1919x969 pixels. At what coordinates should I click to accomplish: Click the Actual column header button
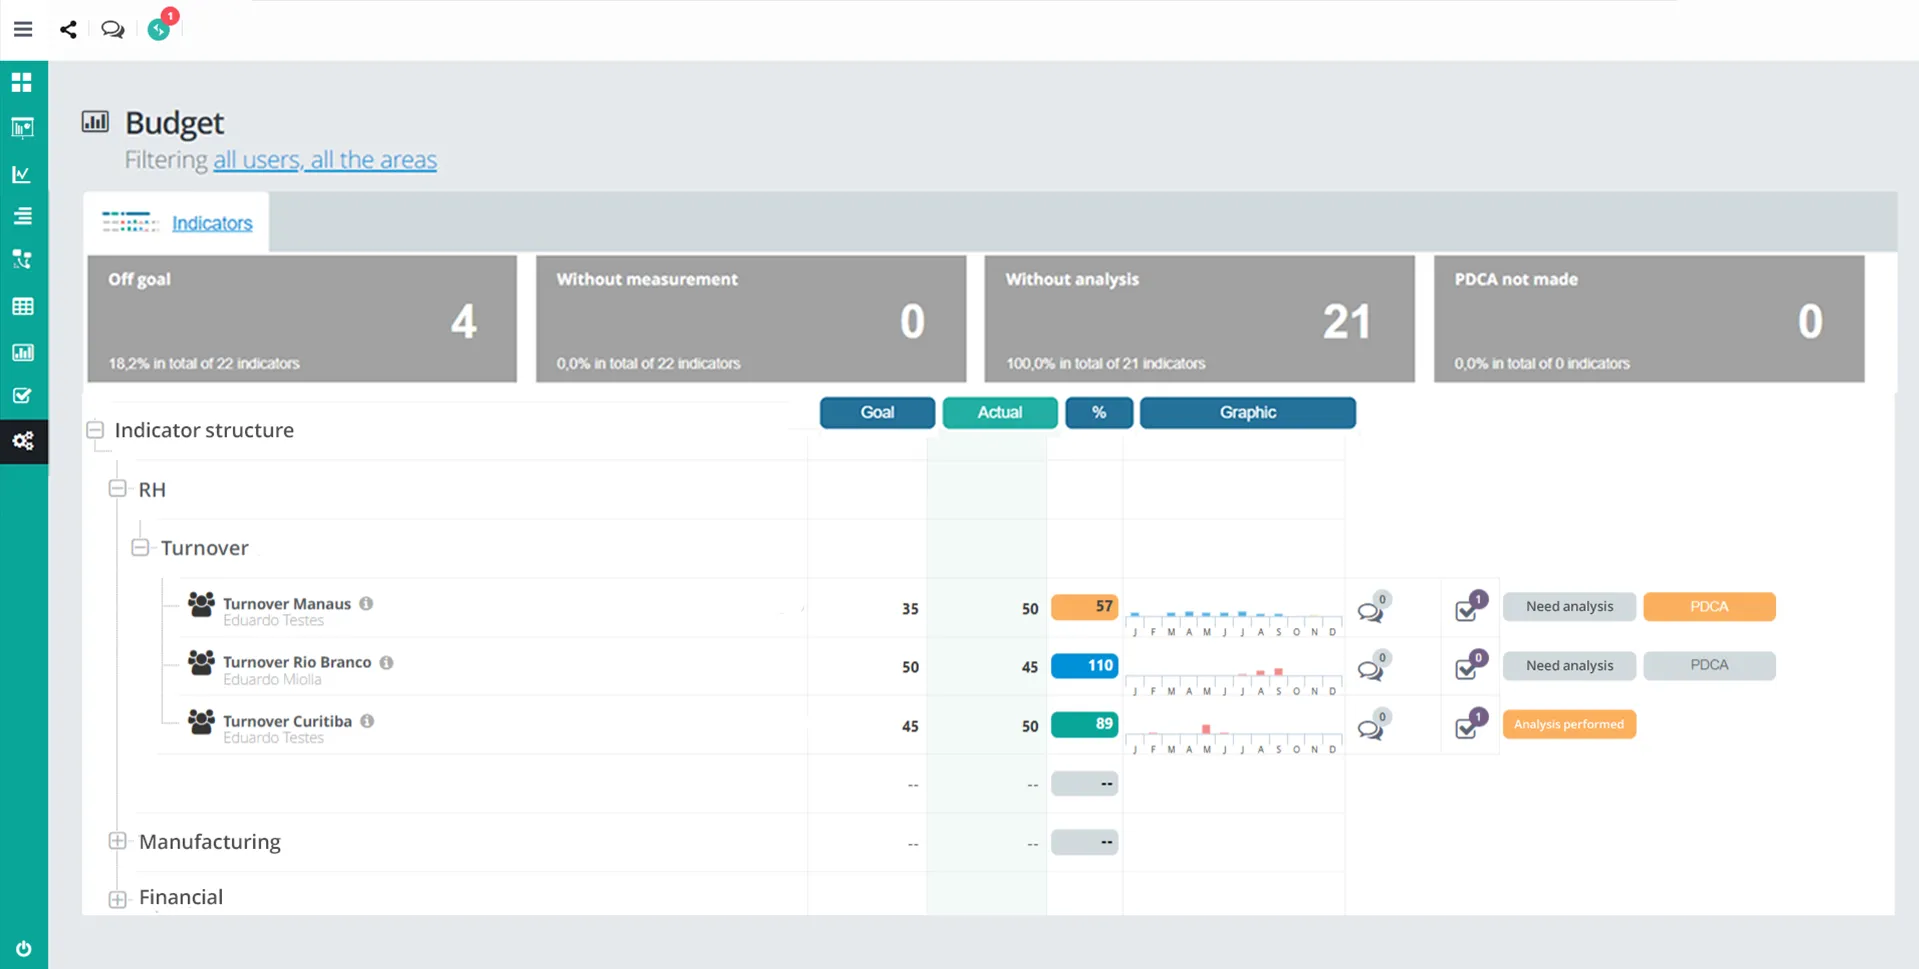tap(1000, 412)
